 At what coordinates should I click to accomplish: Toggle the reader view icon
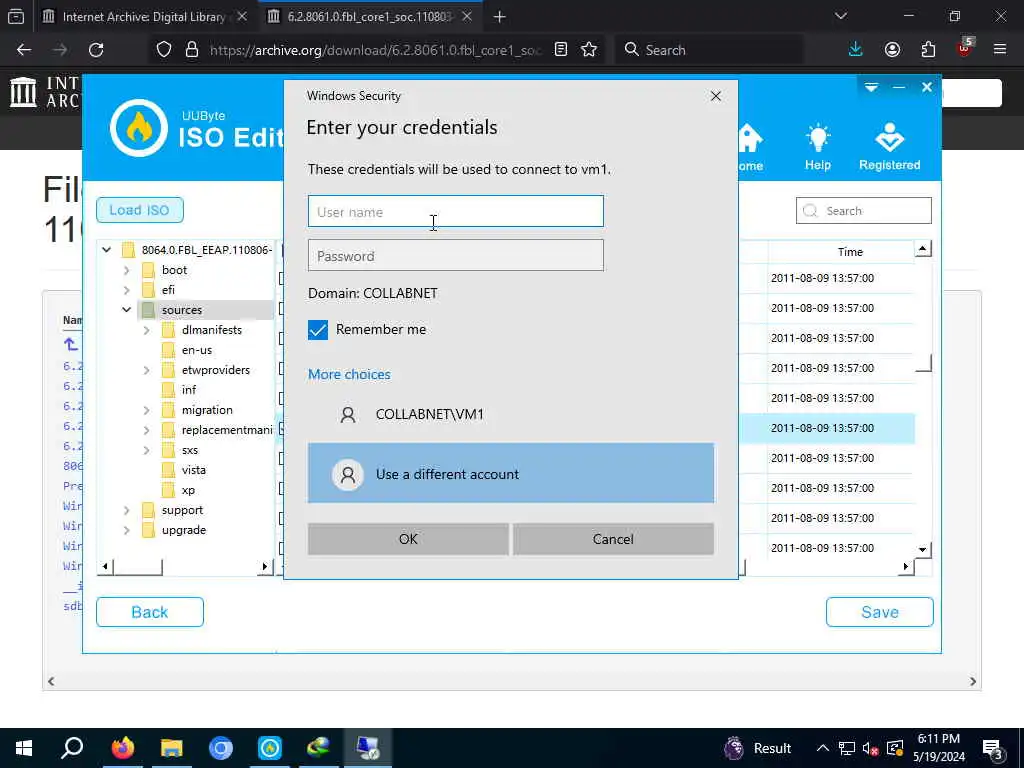click(561, 50)
